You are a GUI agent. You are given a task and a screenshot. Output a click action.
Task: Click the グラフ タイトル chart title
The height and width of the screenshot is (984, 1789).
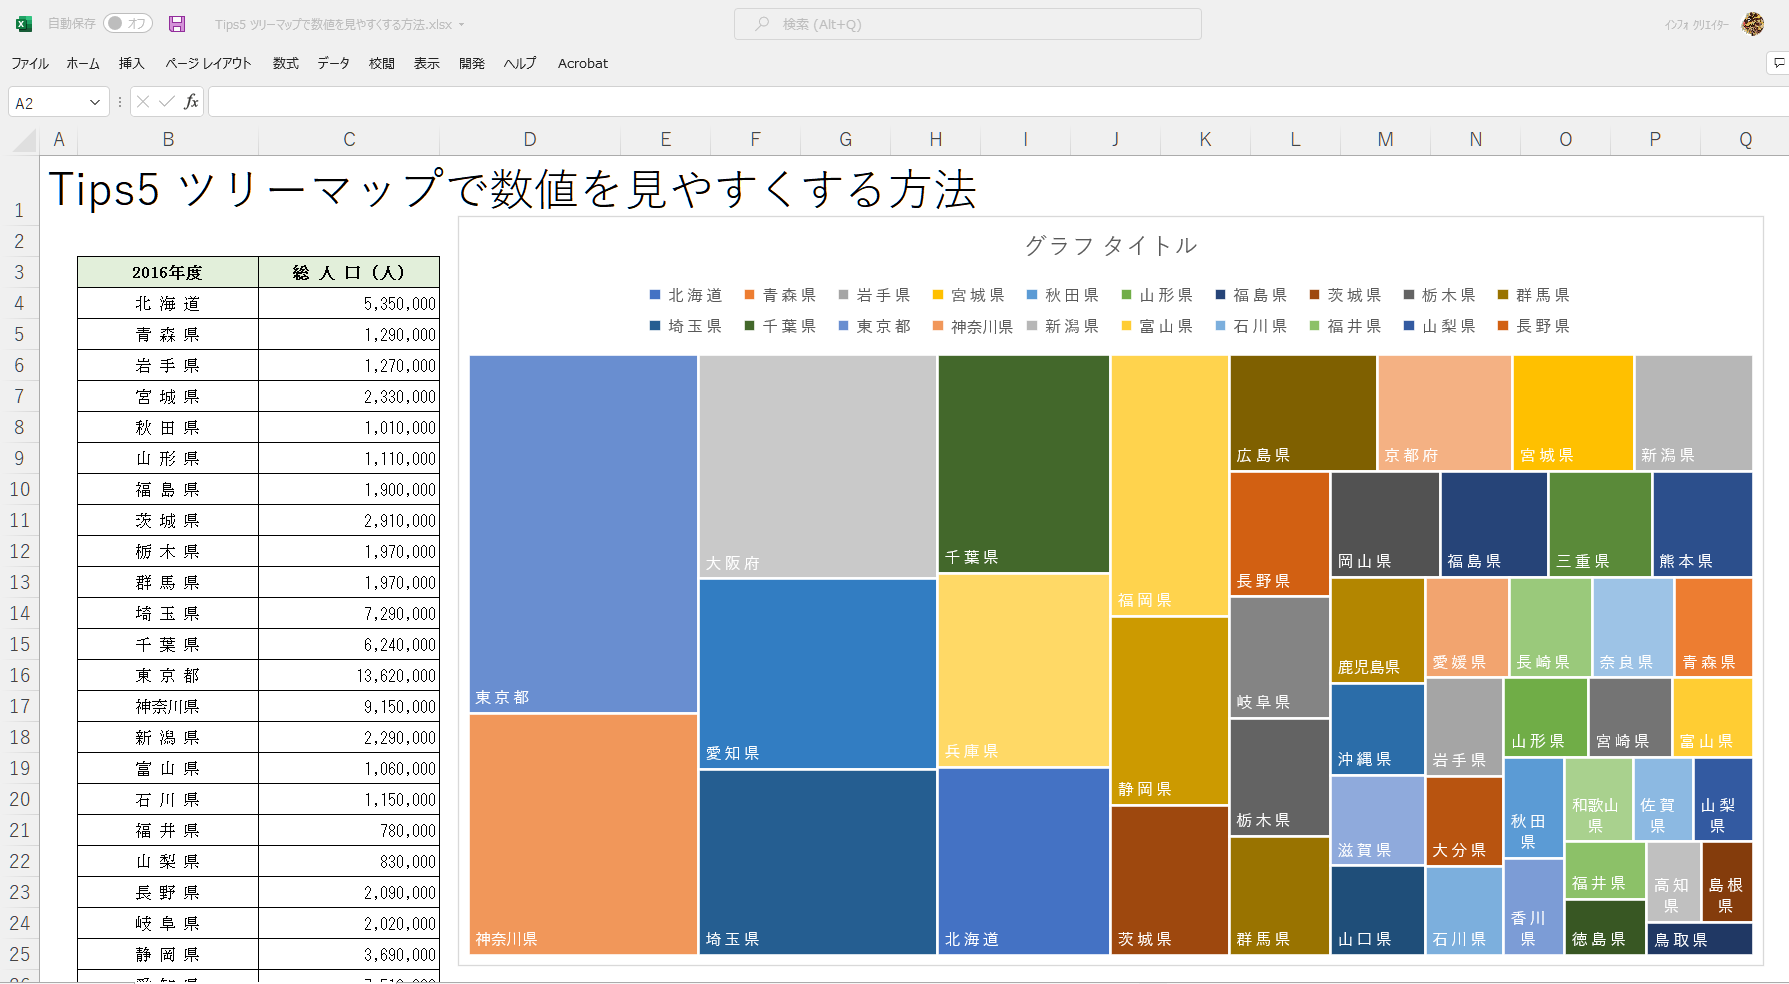[1110, 246]
